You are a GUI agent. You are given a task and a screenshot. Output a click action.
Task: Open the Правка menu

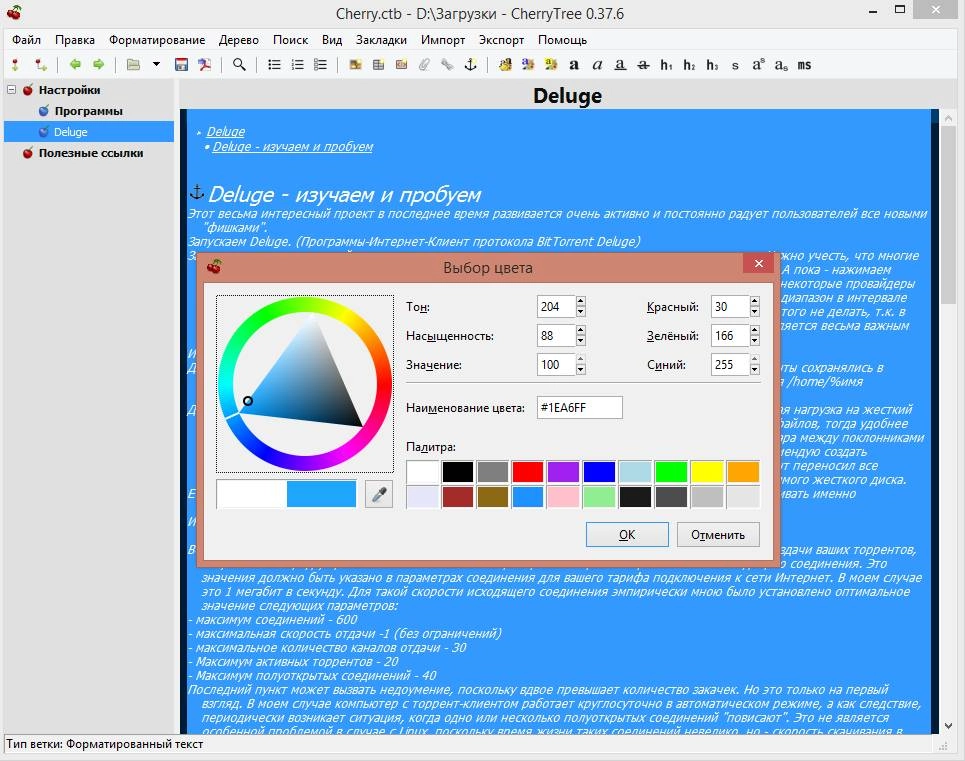(x=75, y=40)
